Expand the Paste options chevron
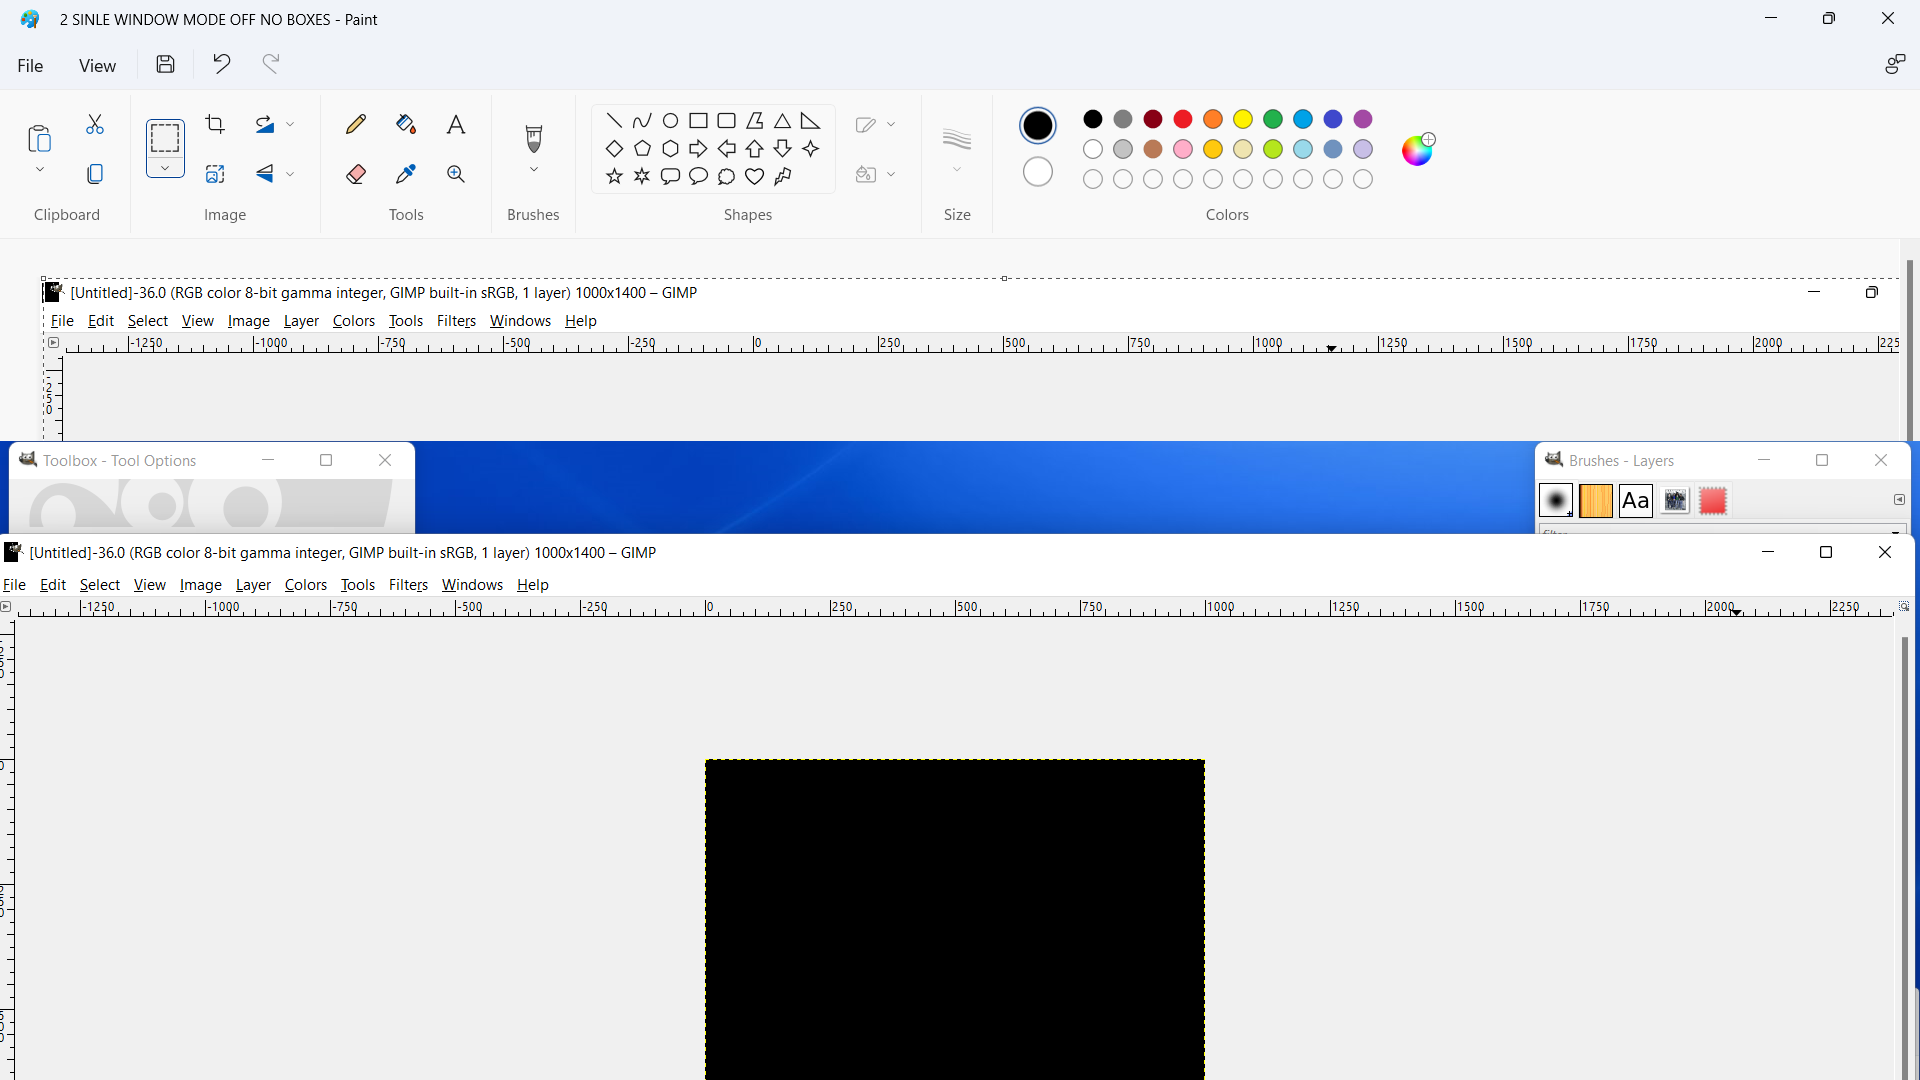The height and width of the screenshot is (1080, 1920). (40, 170)
